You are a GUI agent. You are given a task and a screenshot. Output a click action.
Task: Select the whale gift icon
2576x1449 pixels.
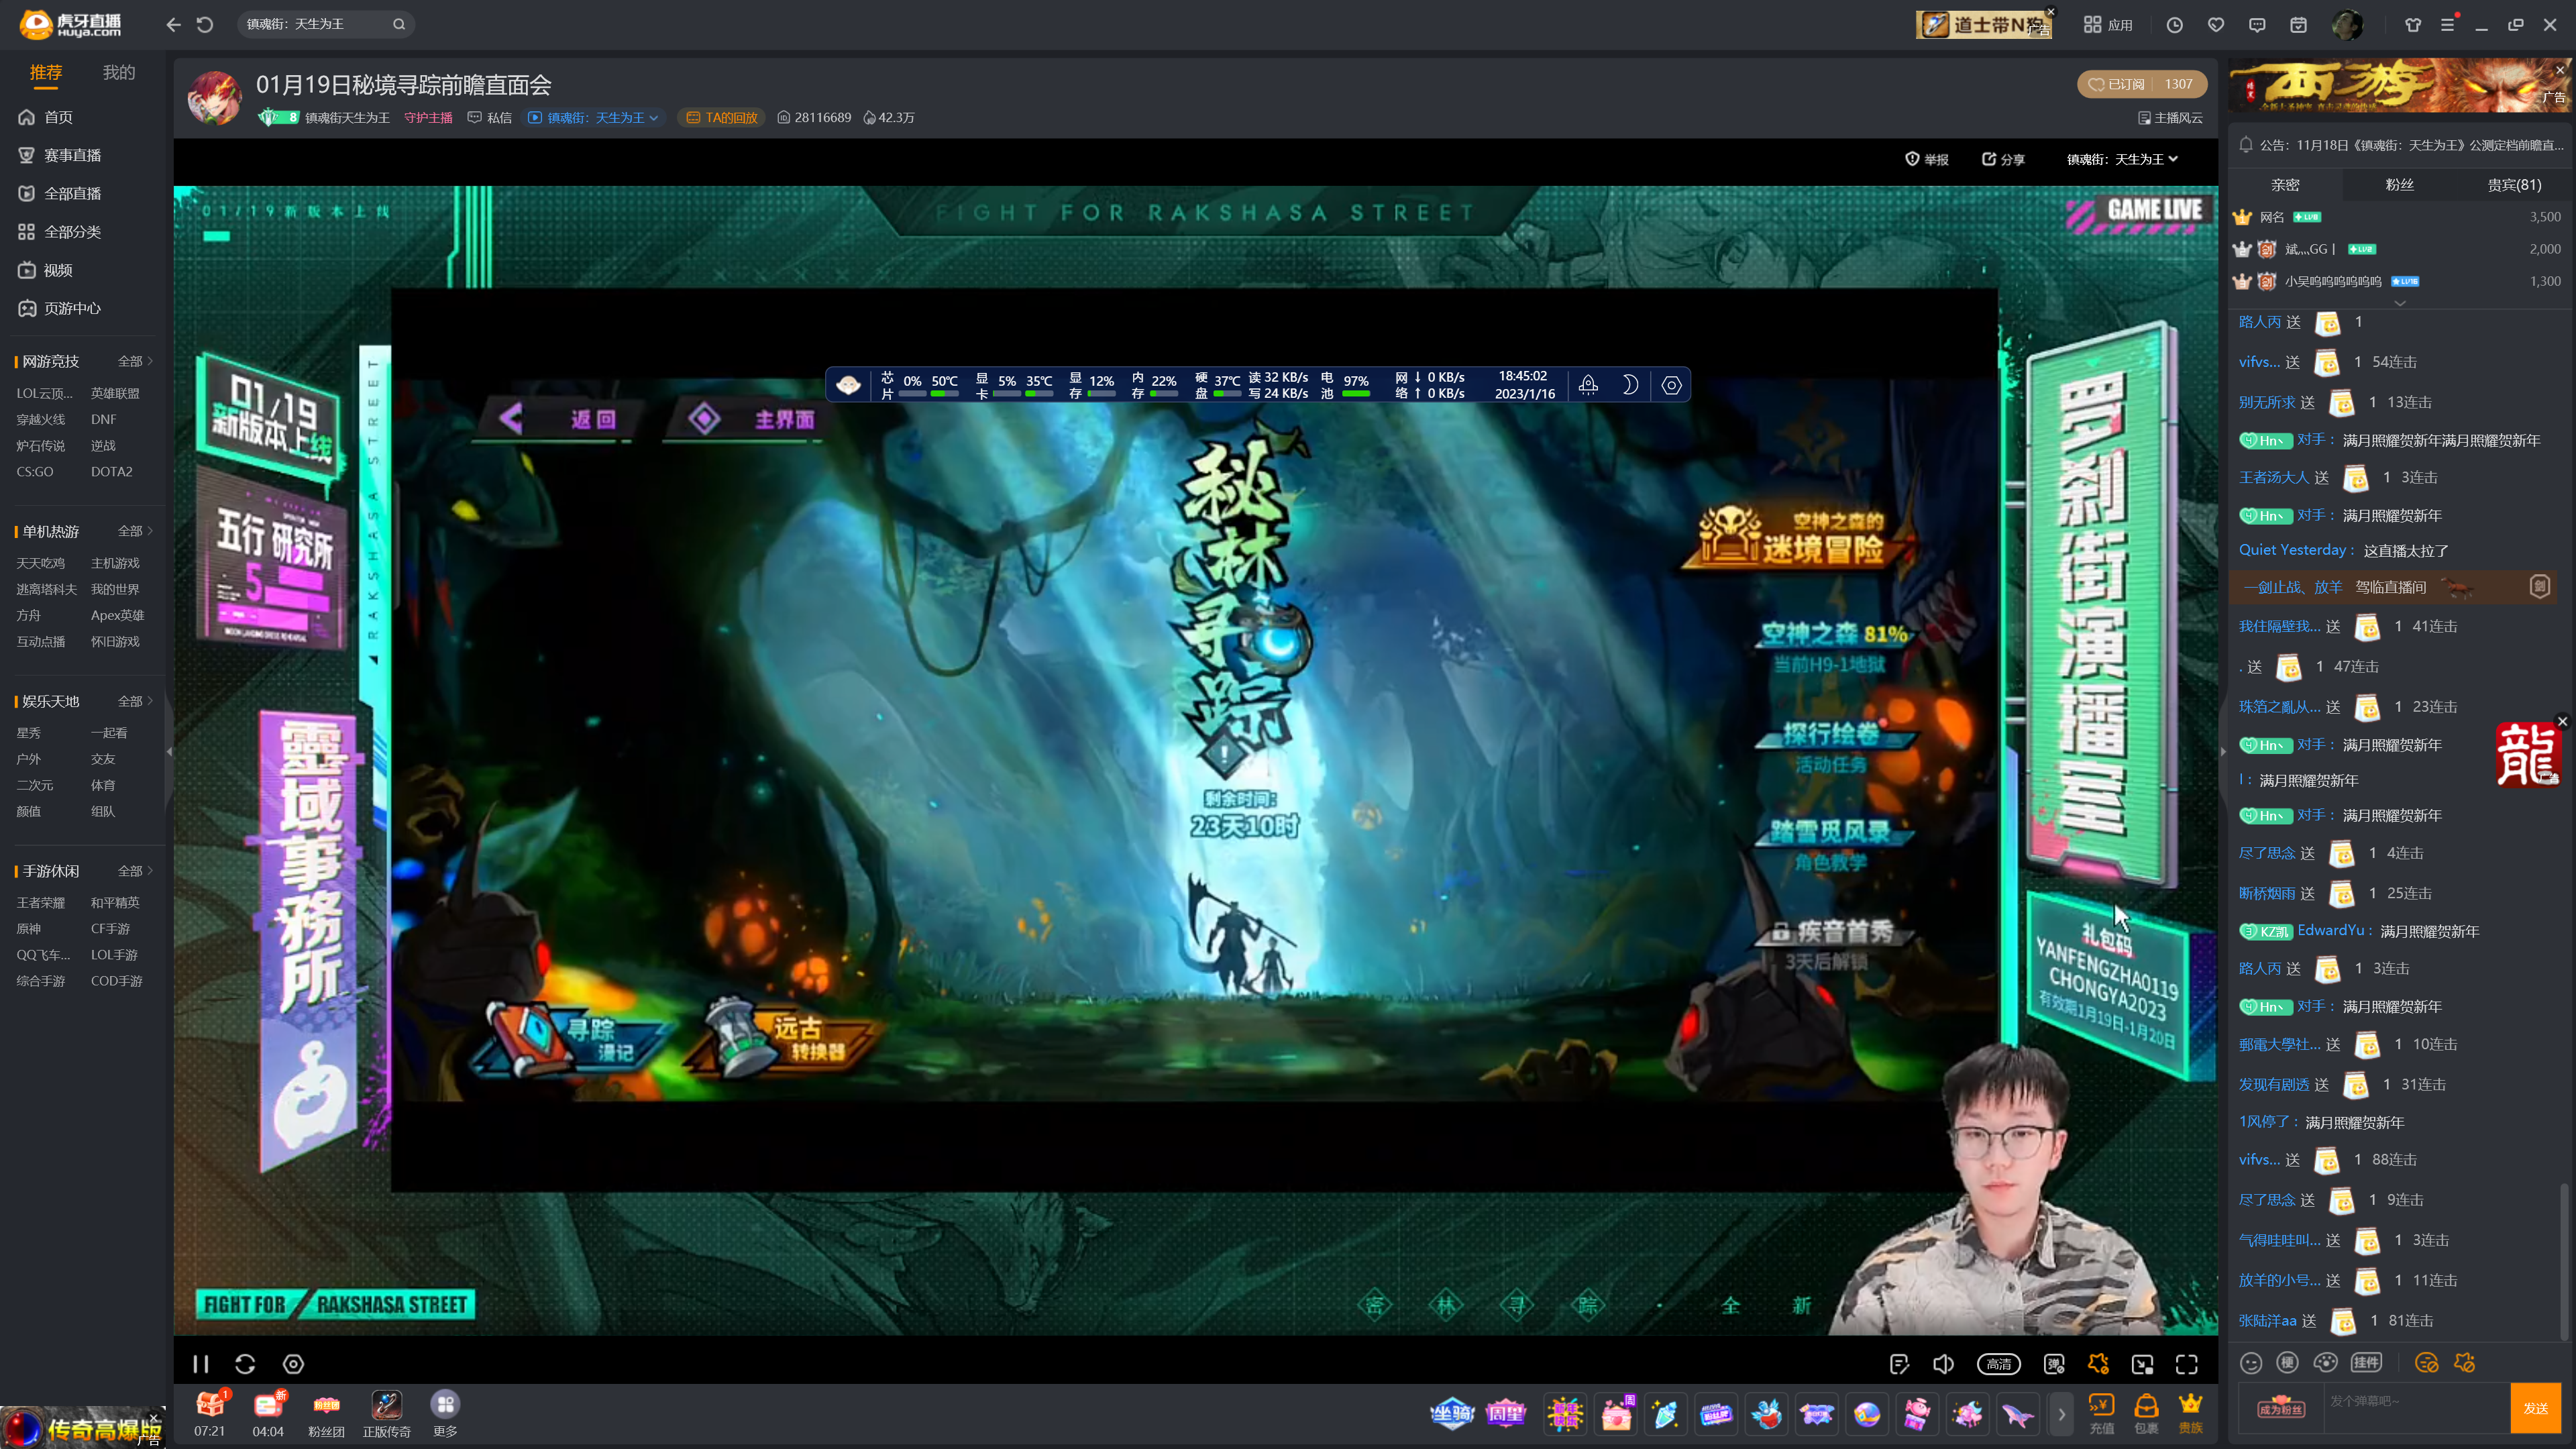click(x=2018, y=1415)
